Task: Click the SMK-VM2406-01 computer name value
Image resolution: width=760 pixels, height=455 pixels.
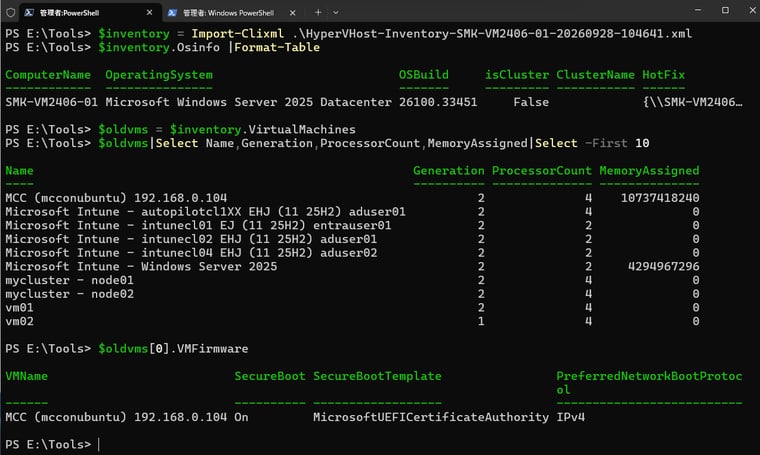Action: point(51,102)
